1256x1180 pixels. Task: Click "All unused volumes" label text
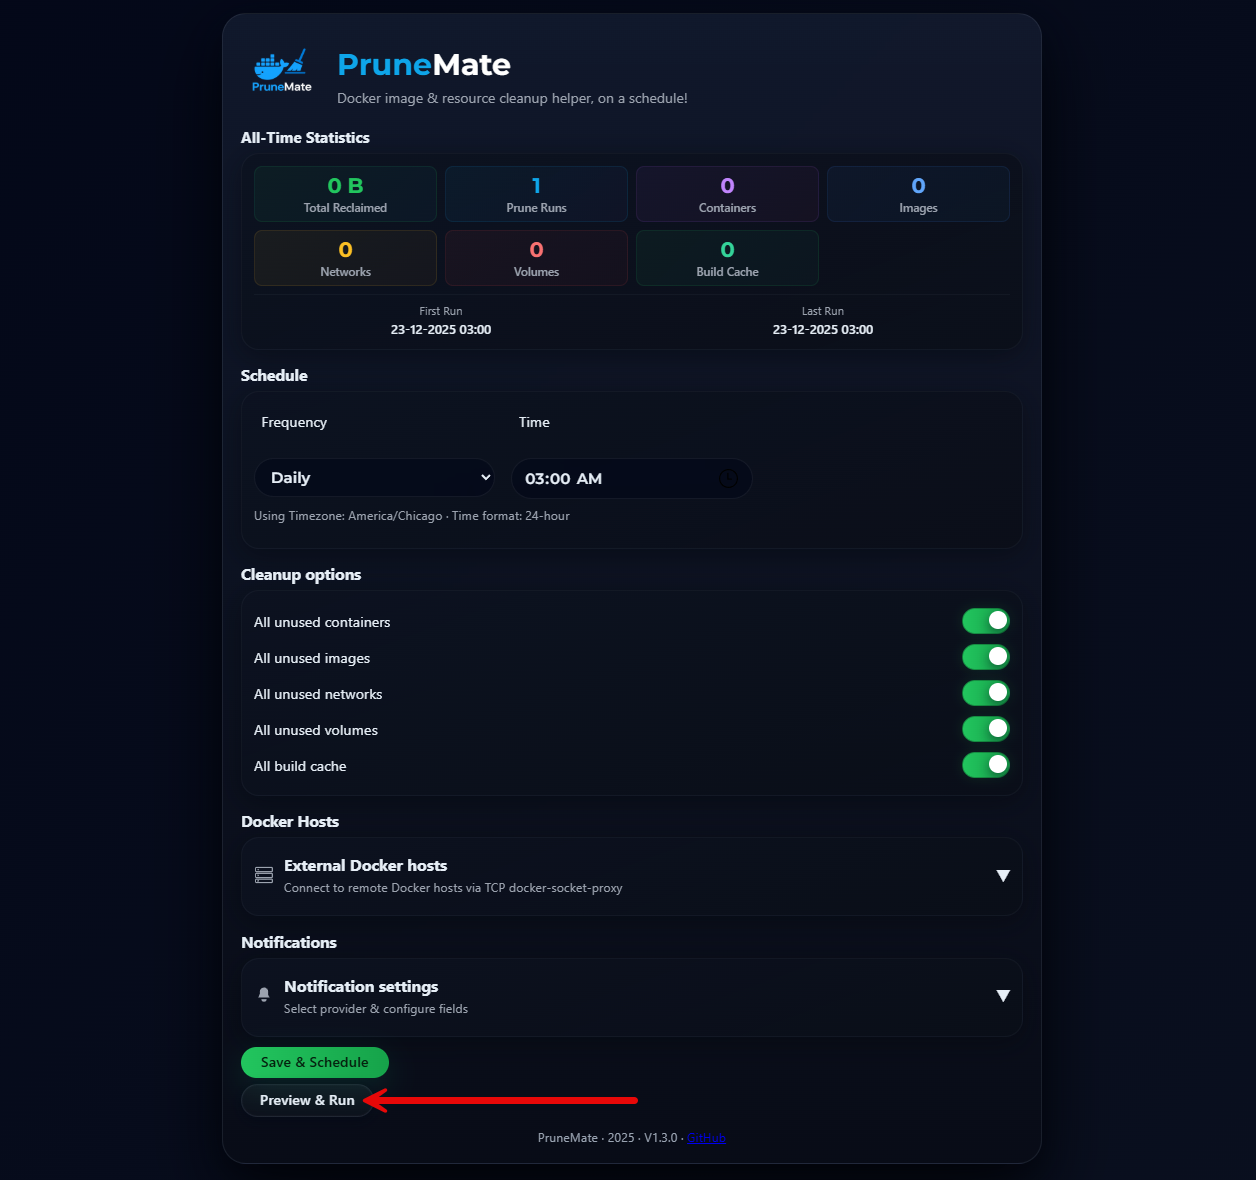click(316, 730)
